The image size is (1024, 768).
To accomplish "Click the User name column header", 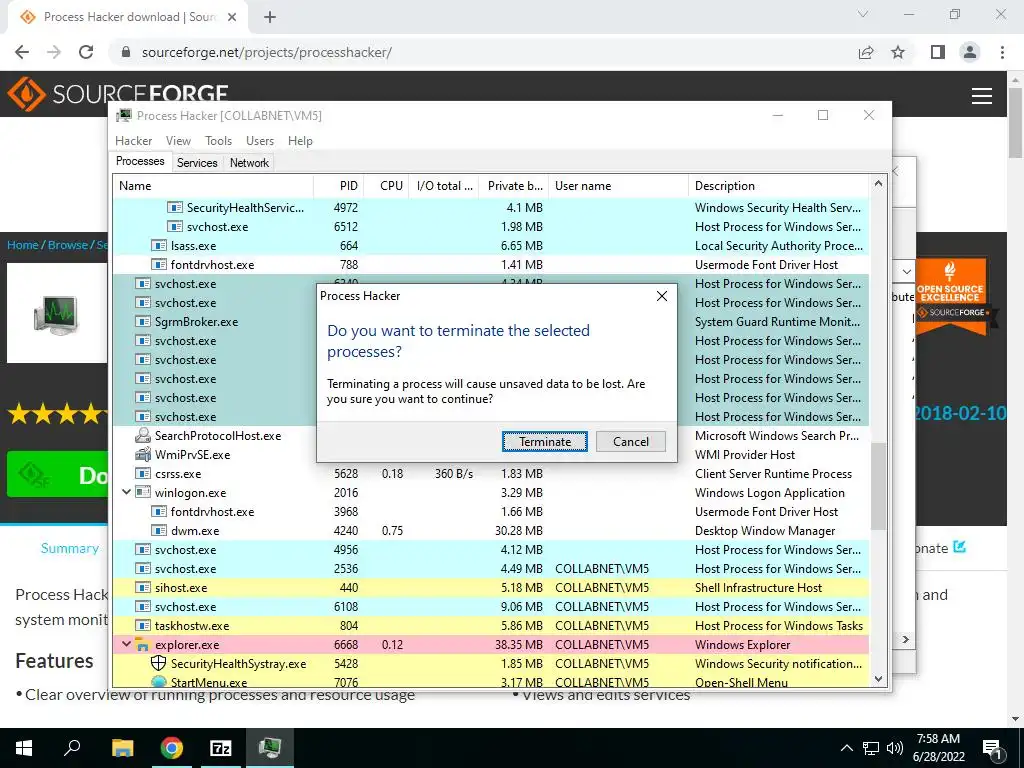I will tap(618, 185).
